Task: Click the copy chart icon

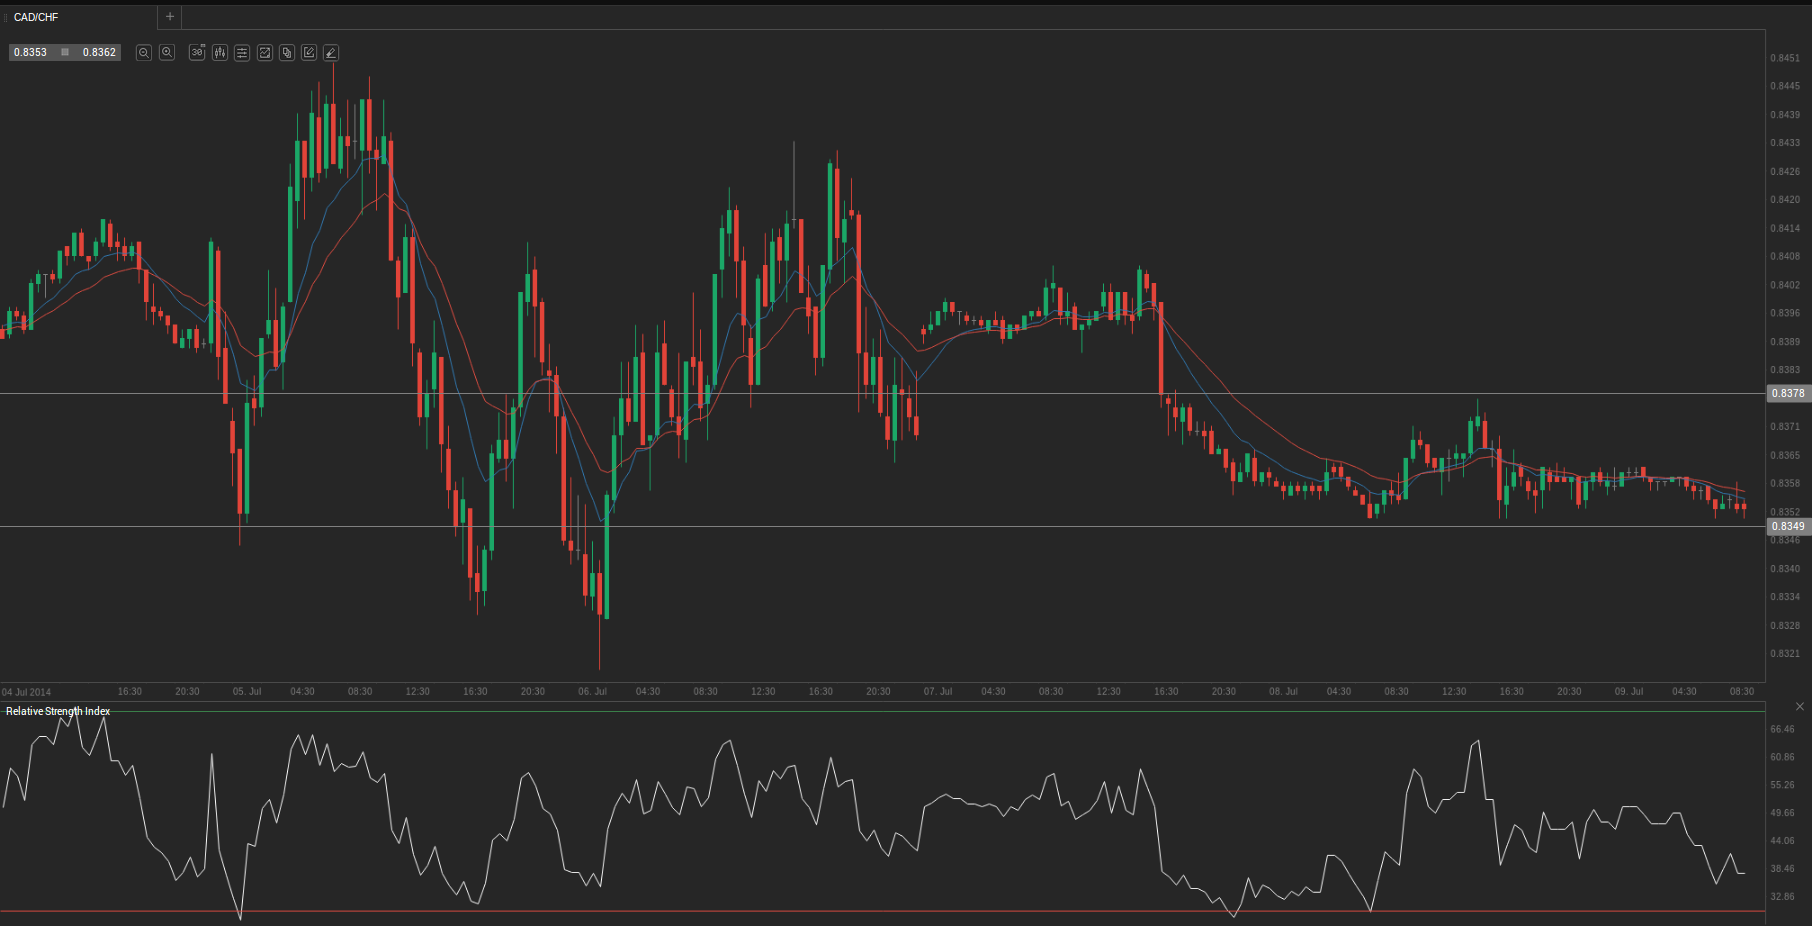Action: [x=287, y=52]
